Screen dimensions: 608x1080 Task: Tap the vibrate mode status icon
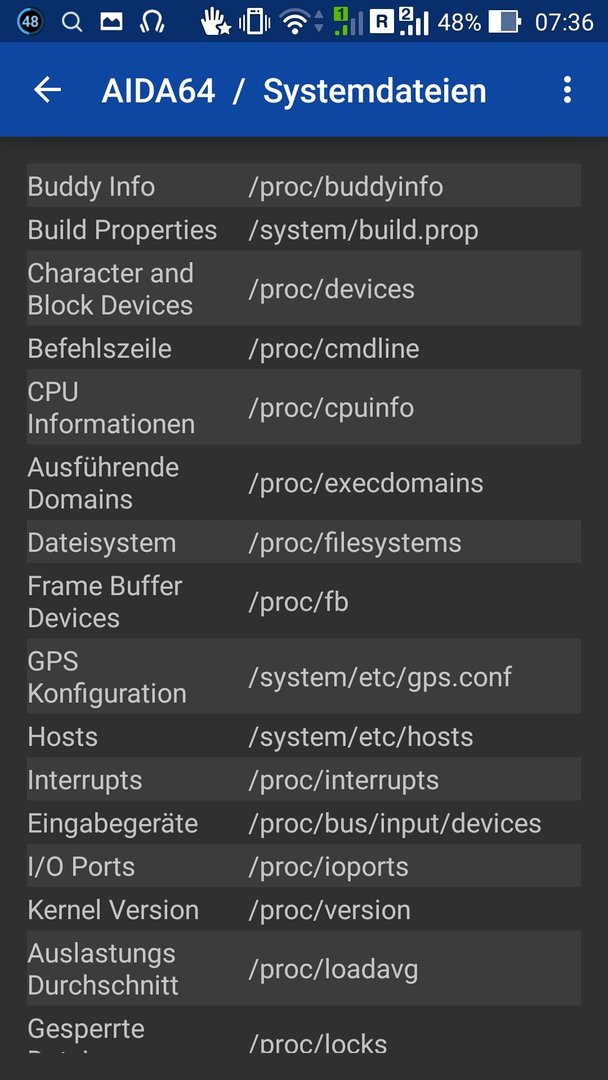point(254,22)
